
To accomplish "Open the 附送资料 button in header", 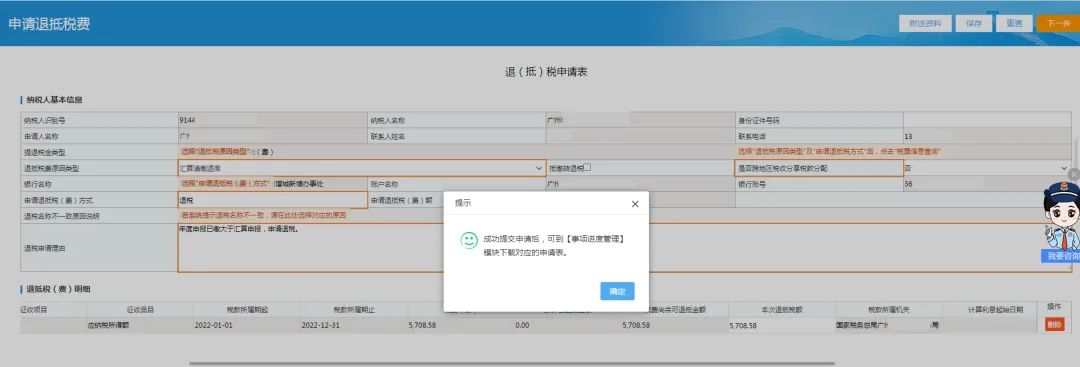I will tap(925, 23).
